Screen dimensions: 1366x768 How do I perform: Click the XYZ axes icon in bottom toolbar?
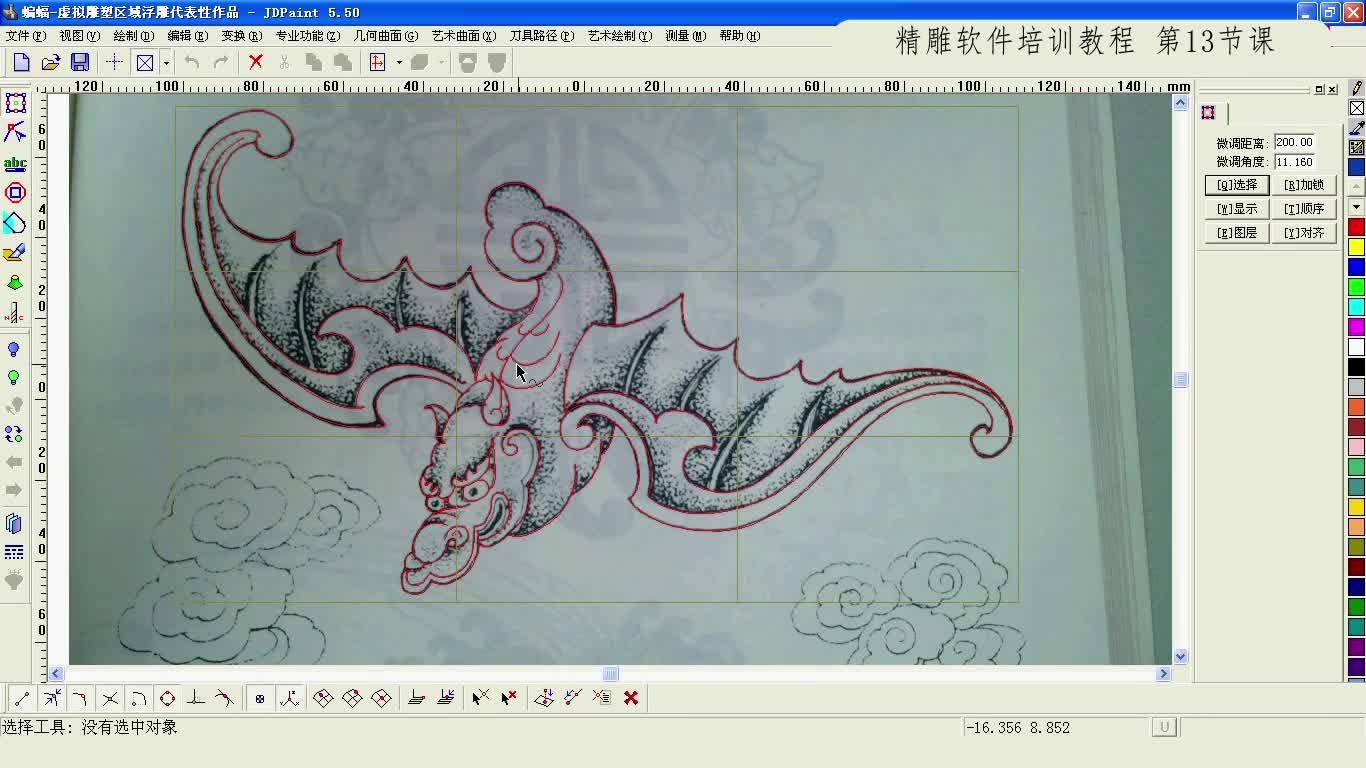[290, 698]
